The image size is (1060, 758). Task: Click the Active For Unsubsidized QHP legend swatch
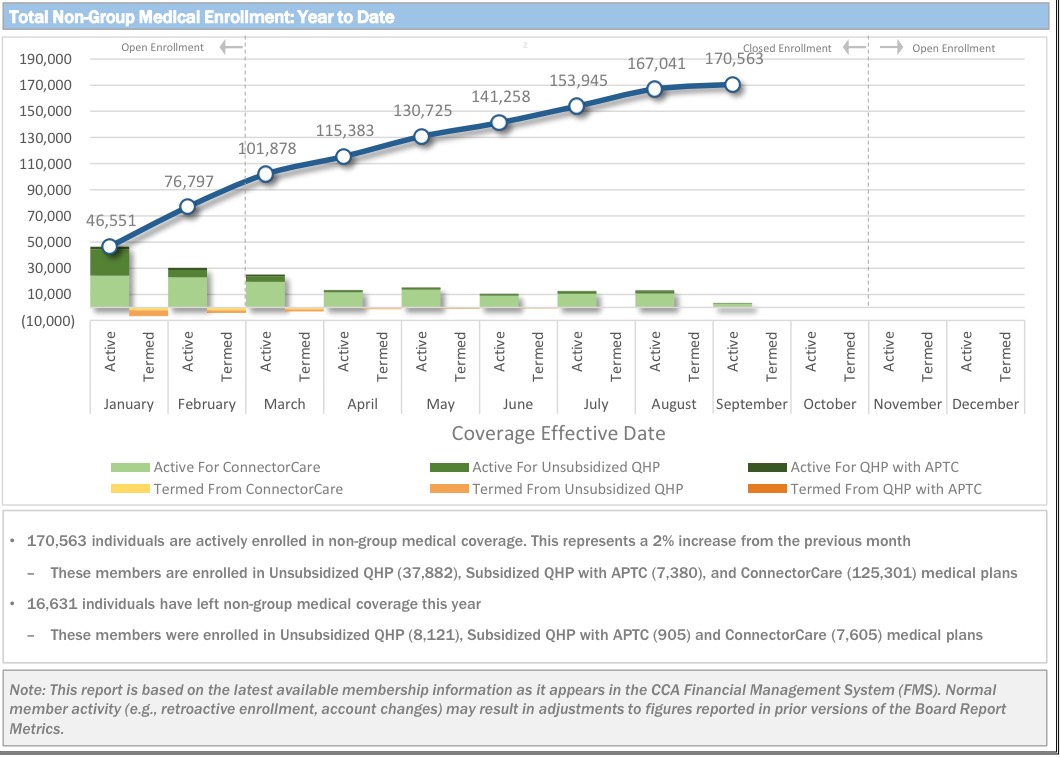[449, 467]
